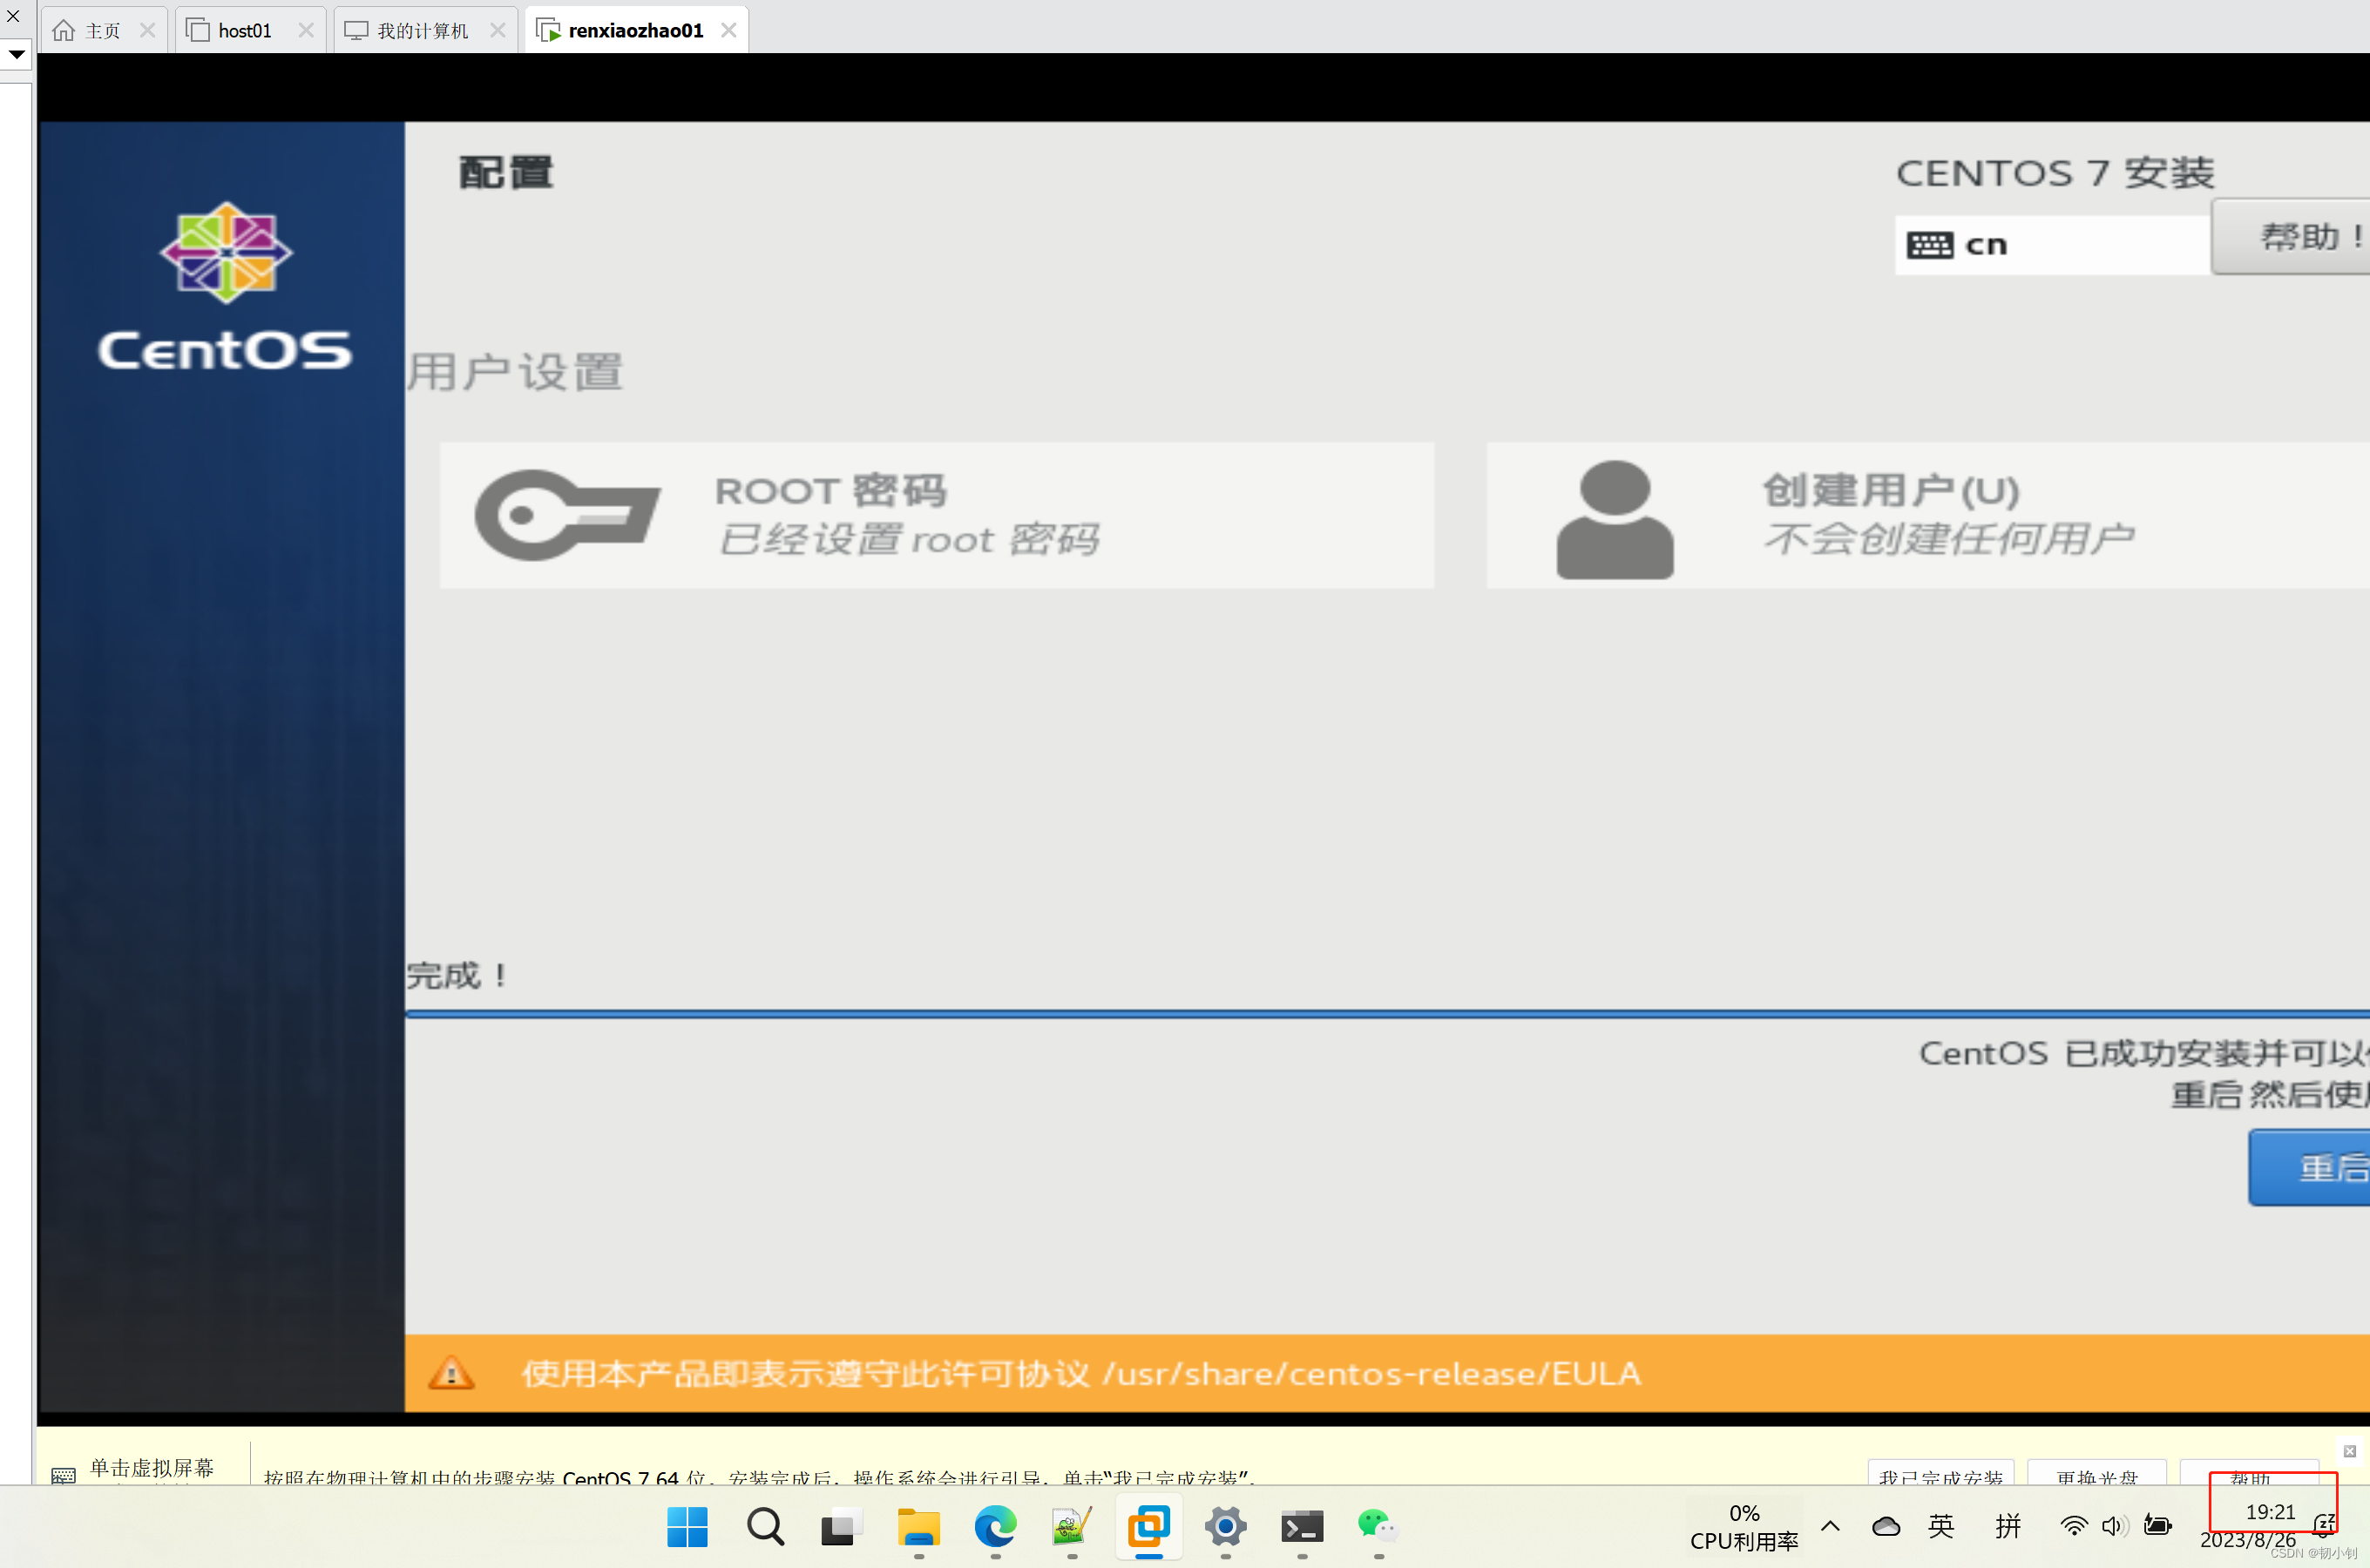Open VMware Workstation from the taskbar
The height and width of the screenshot is (1568, 2370).
tap(1148, 1526)
